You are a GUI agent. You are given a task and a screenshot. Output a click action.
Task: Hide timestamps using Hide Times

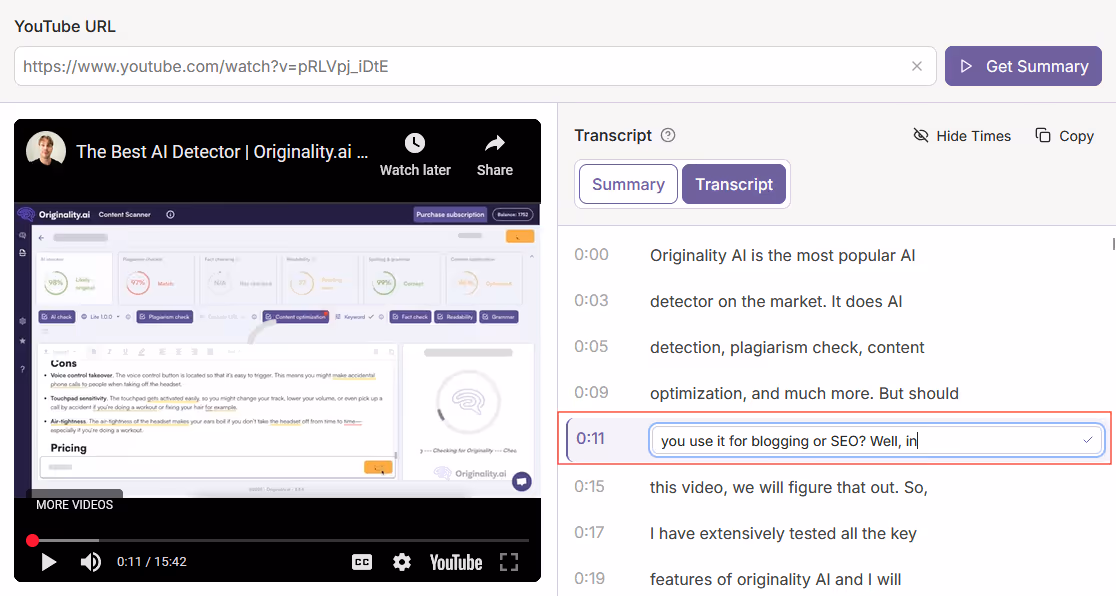click(x=961, y=135)
